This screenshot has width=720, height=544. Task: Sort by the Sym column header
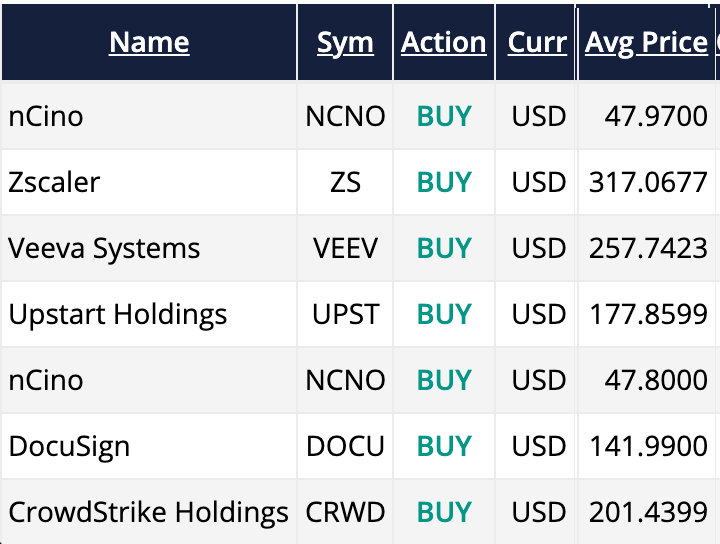345,42
